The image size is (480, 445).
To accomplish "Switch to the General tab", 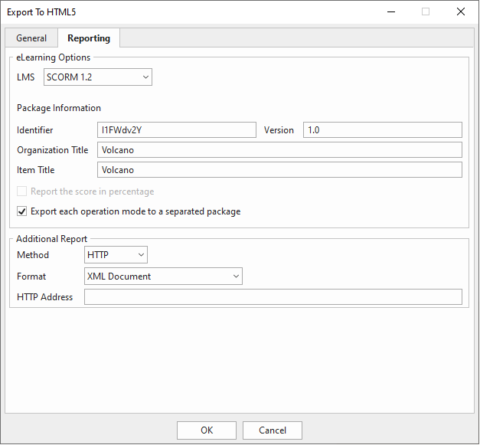I will [x=31, y=38].
